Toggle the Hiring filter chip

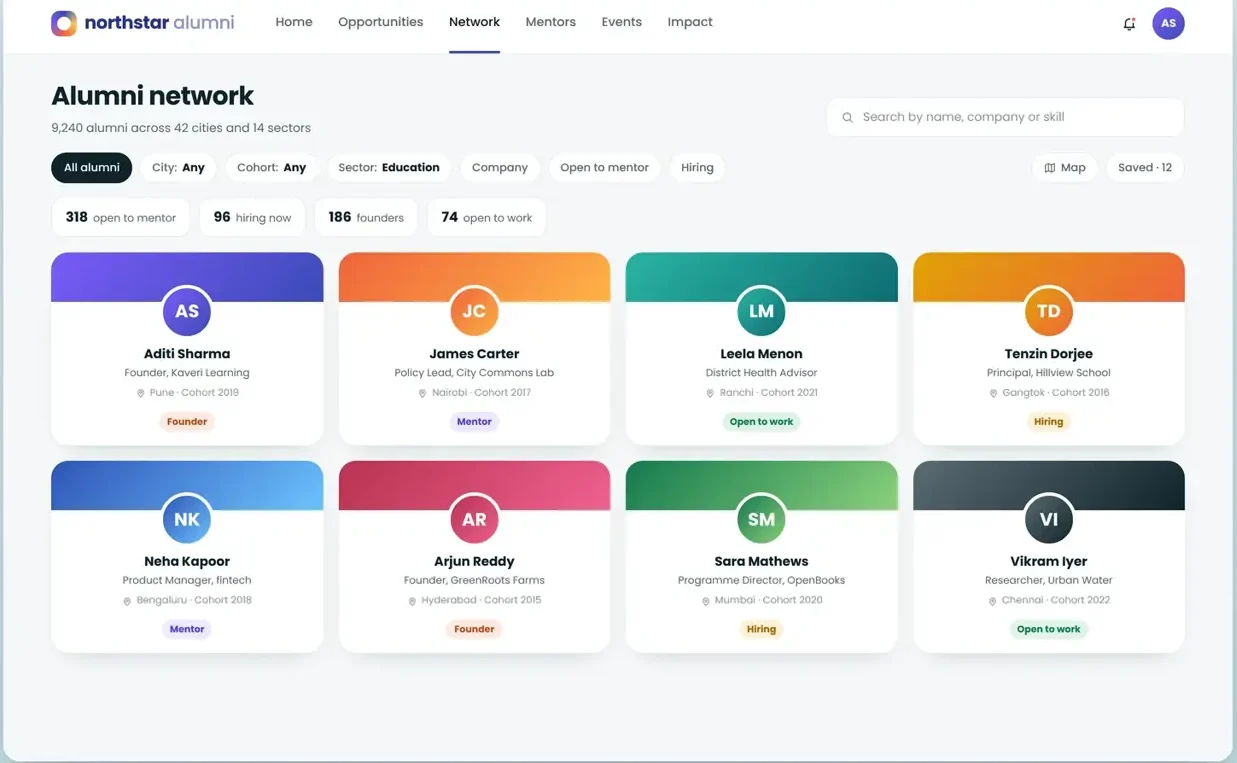[x=697, y=168]
